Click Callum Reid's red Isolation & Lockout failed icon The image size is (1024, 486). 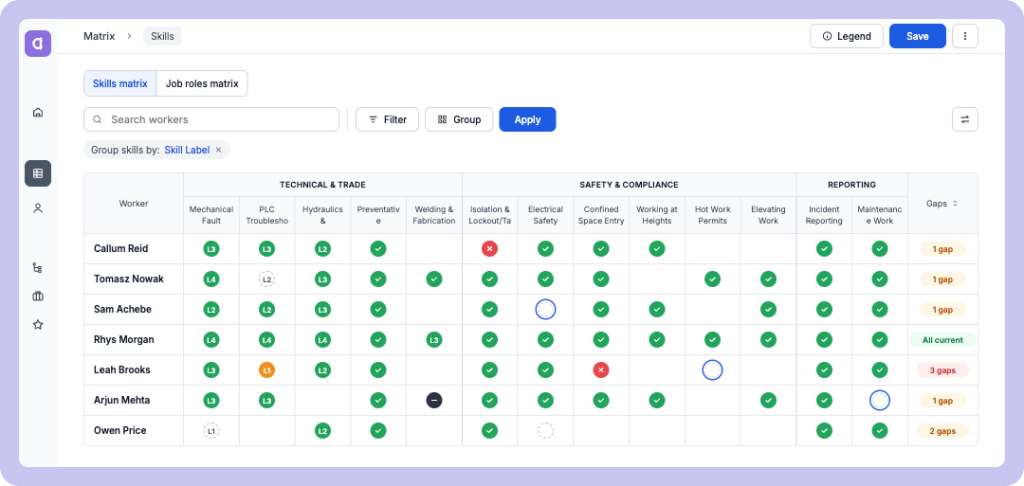[490, 249]
